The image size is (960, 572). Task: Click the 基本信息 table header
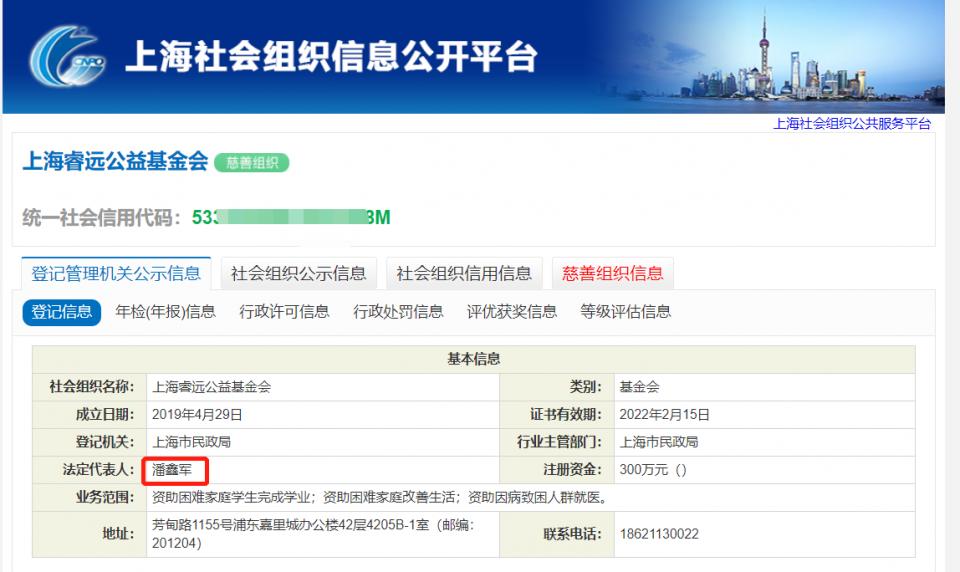[473, 359]
